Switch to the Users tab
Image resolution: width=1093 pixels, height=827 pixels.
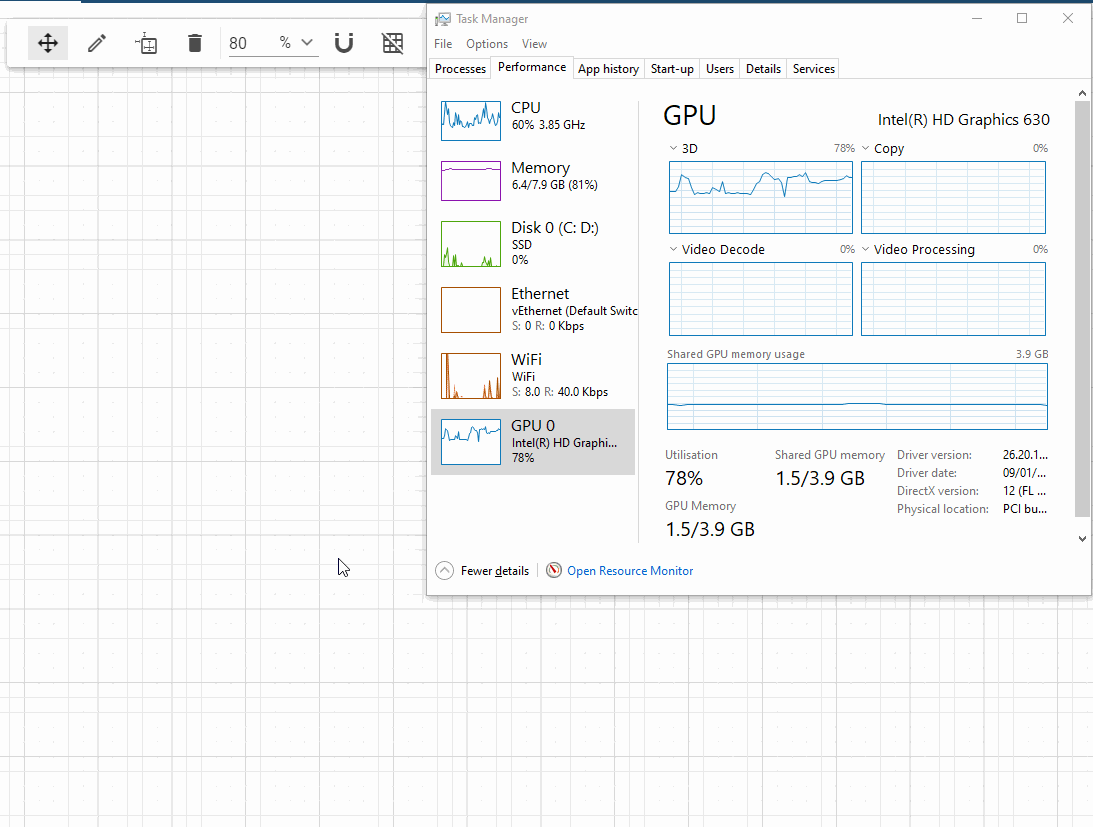point(719,69)
